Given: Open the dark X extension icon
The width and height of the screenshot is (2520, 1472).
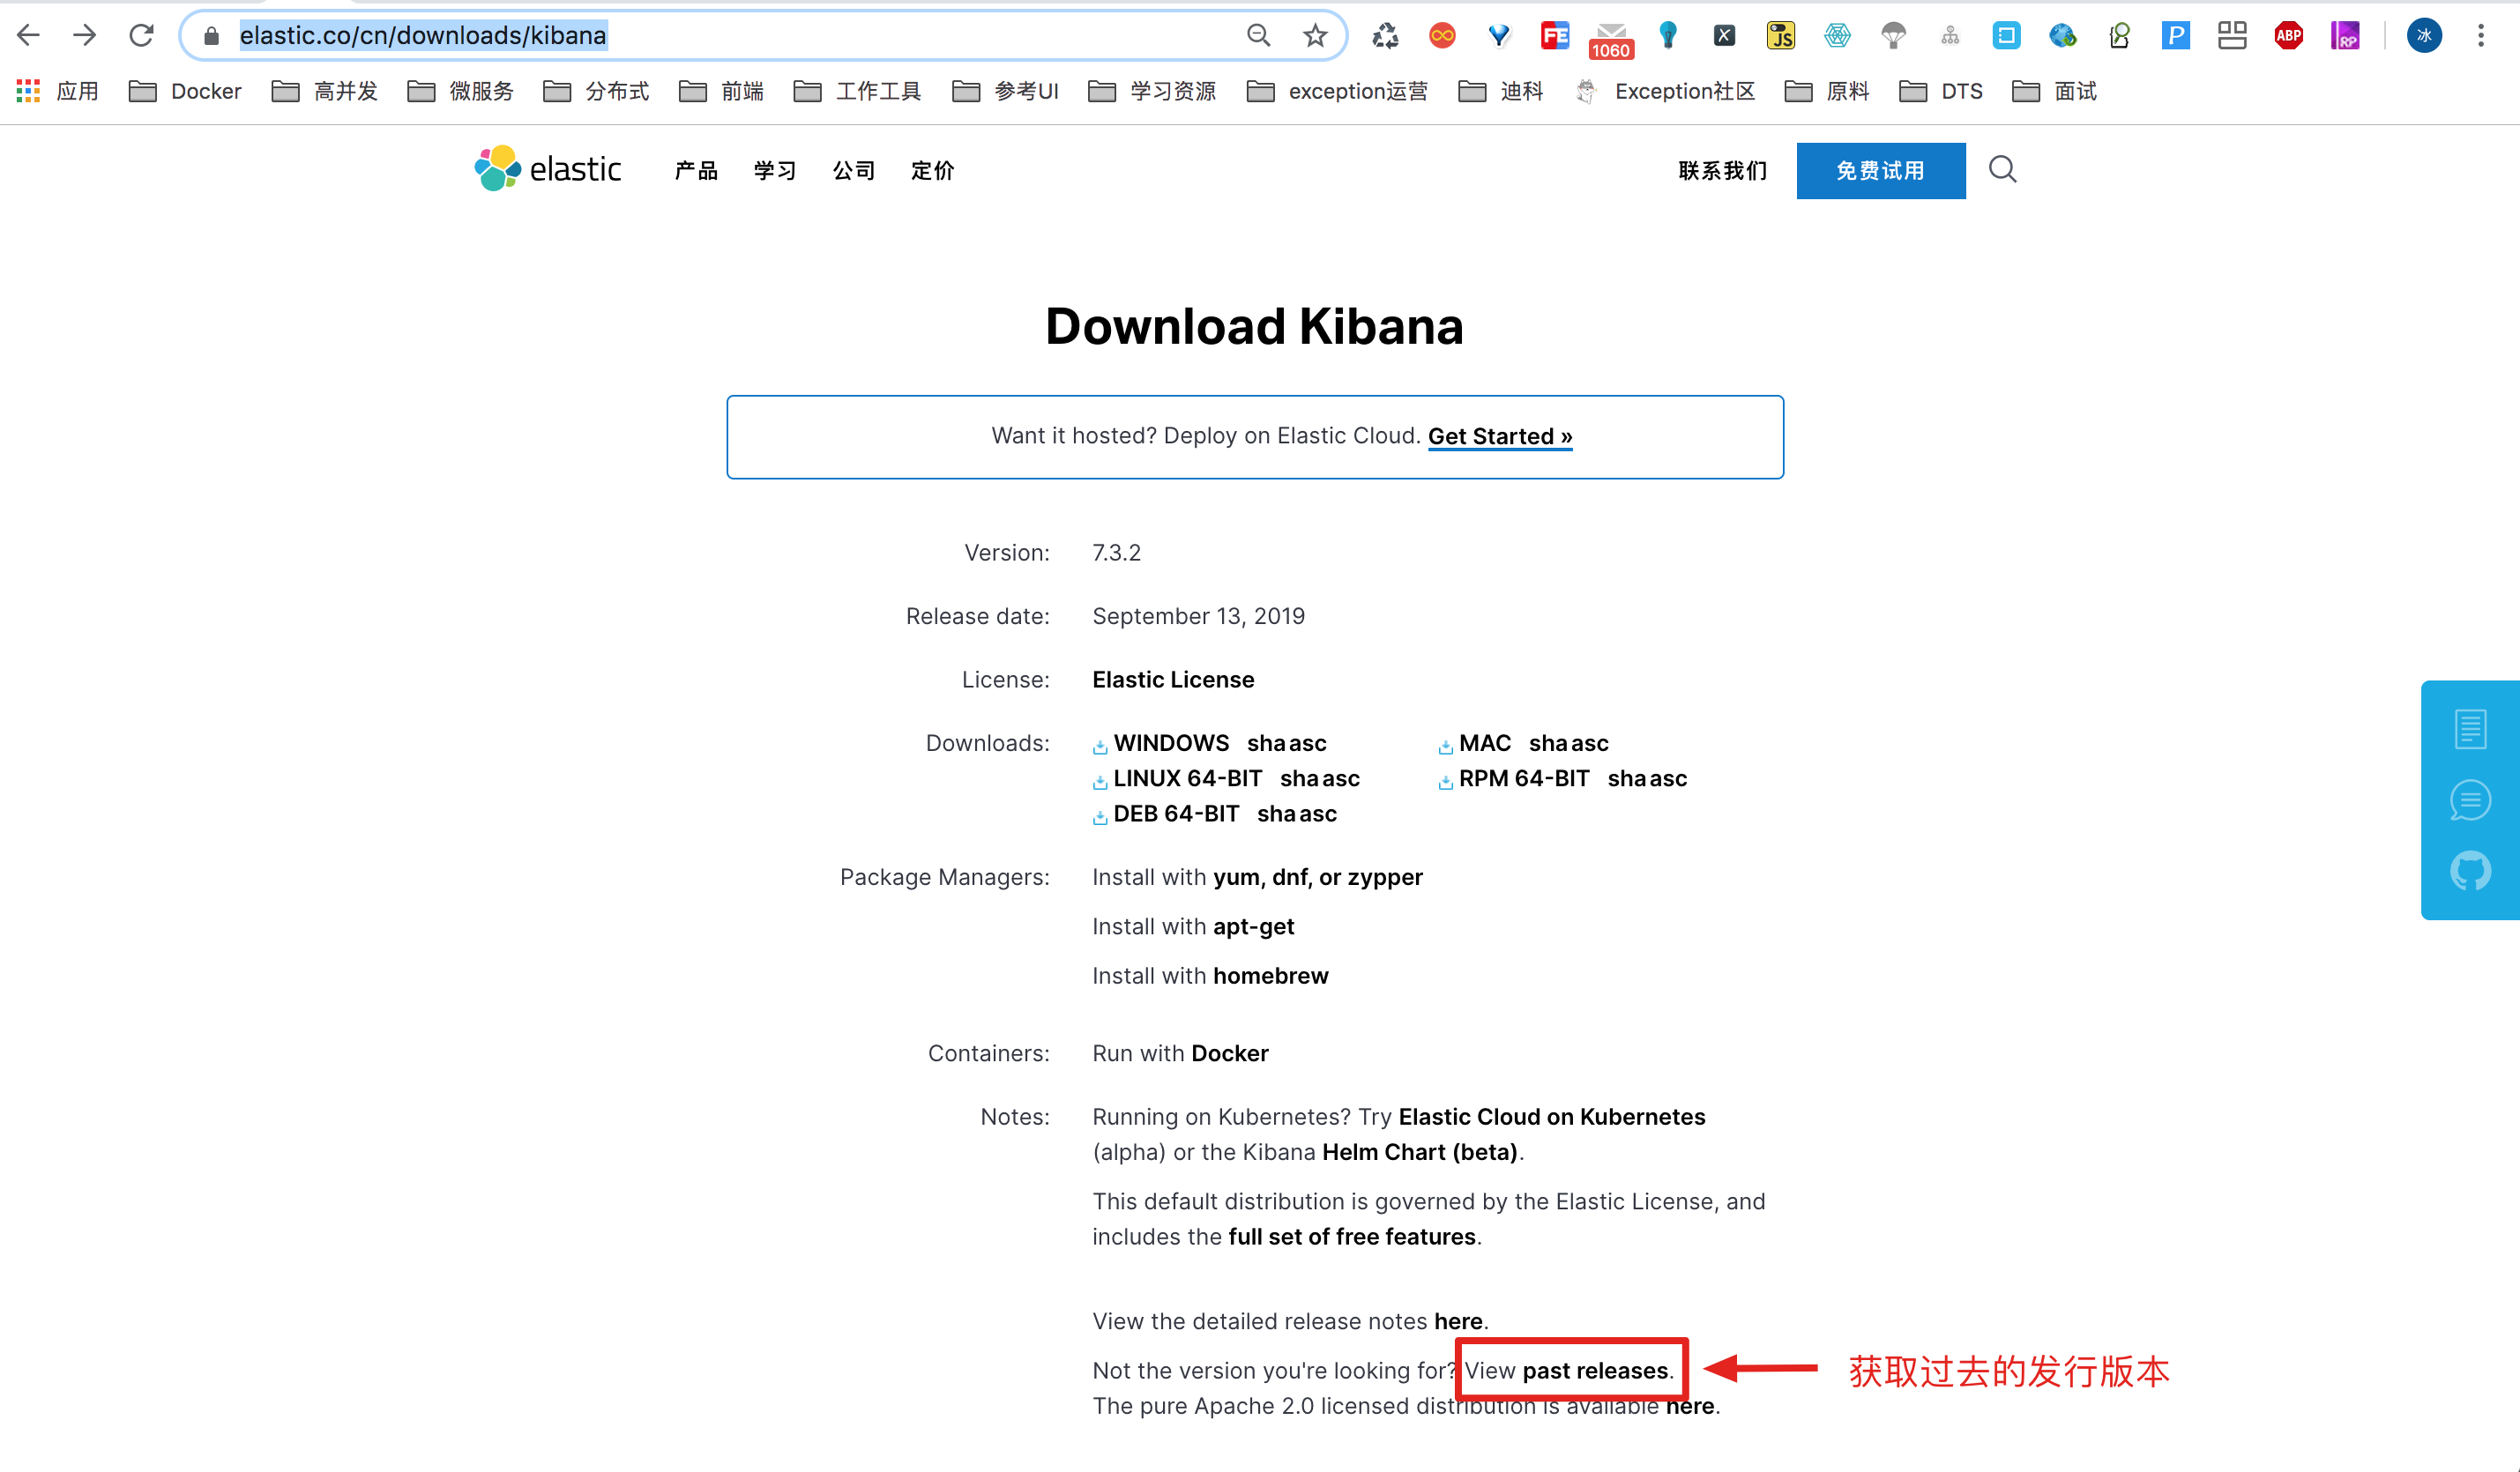Looking at the screenshot, I should point(1724,36).
